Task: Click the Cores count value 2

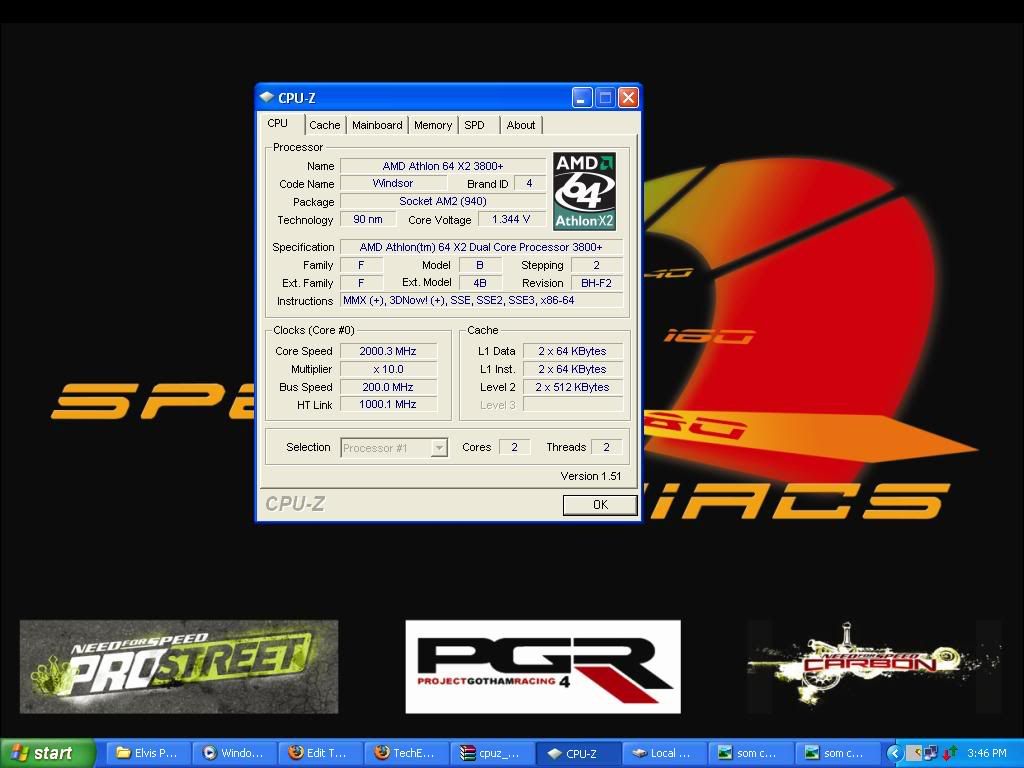Action: pos(515,447)
